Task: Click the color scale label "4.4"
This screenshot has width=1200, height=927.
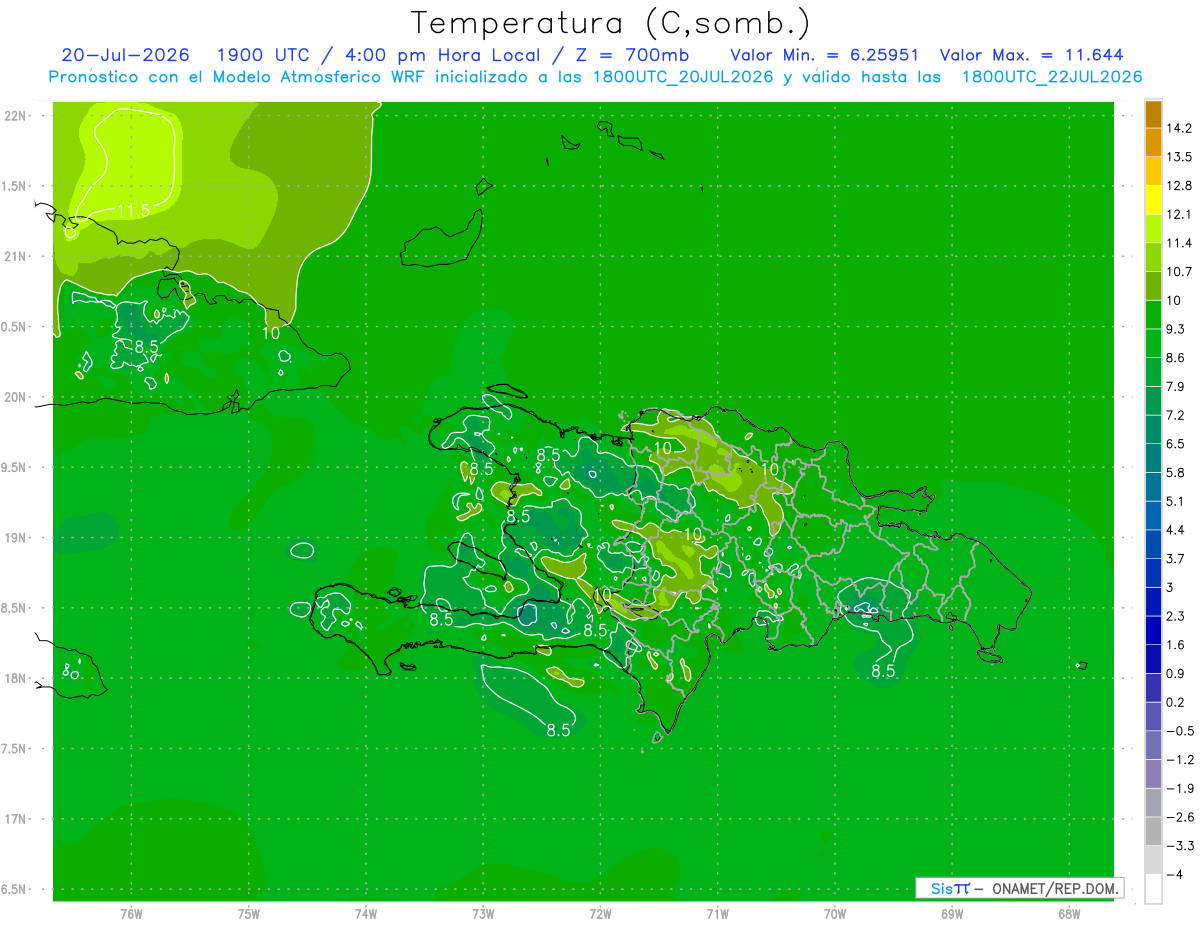Action: tap(1176, 530)
